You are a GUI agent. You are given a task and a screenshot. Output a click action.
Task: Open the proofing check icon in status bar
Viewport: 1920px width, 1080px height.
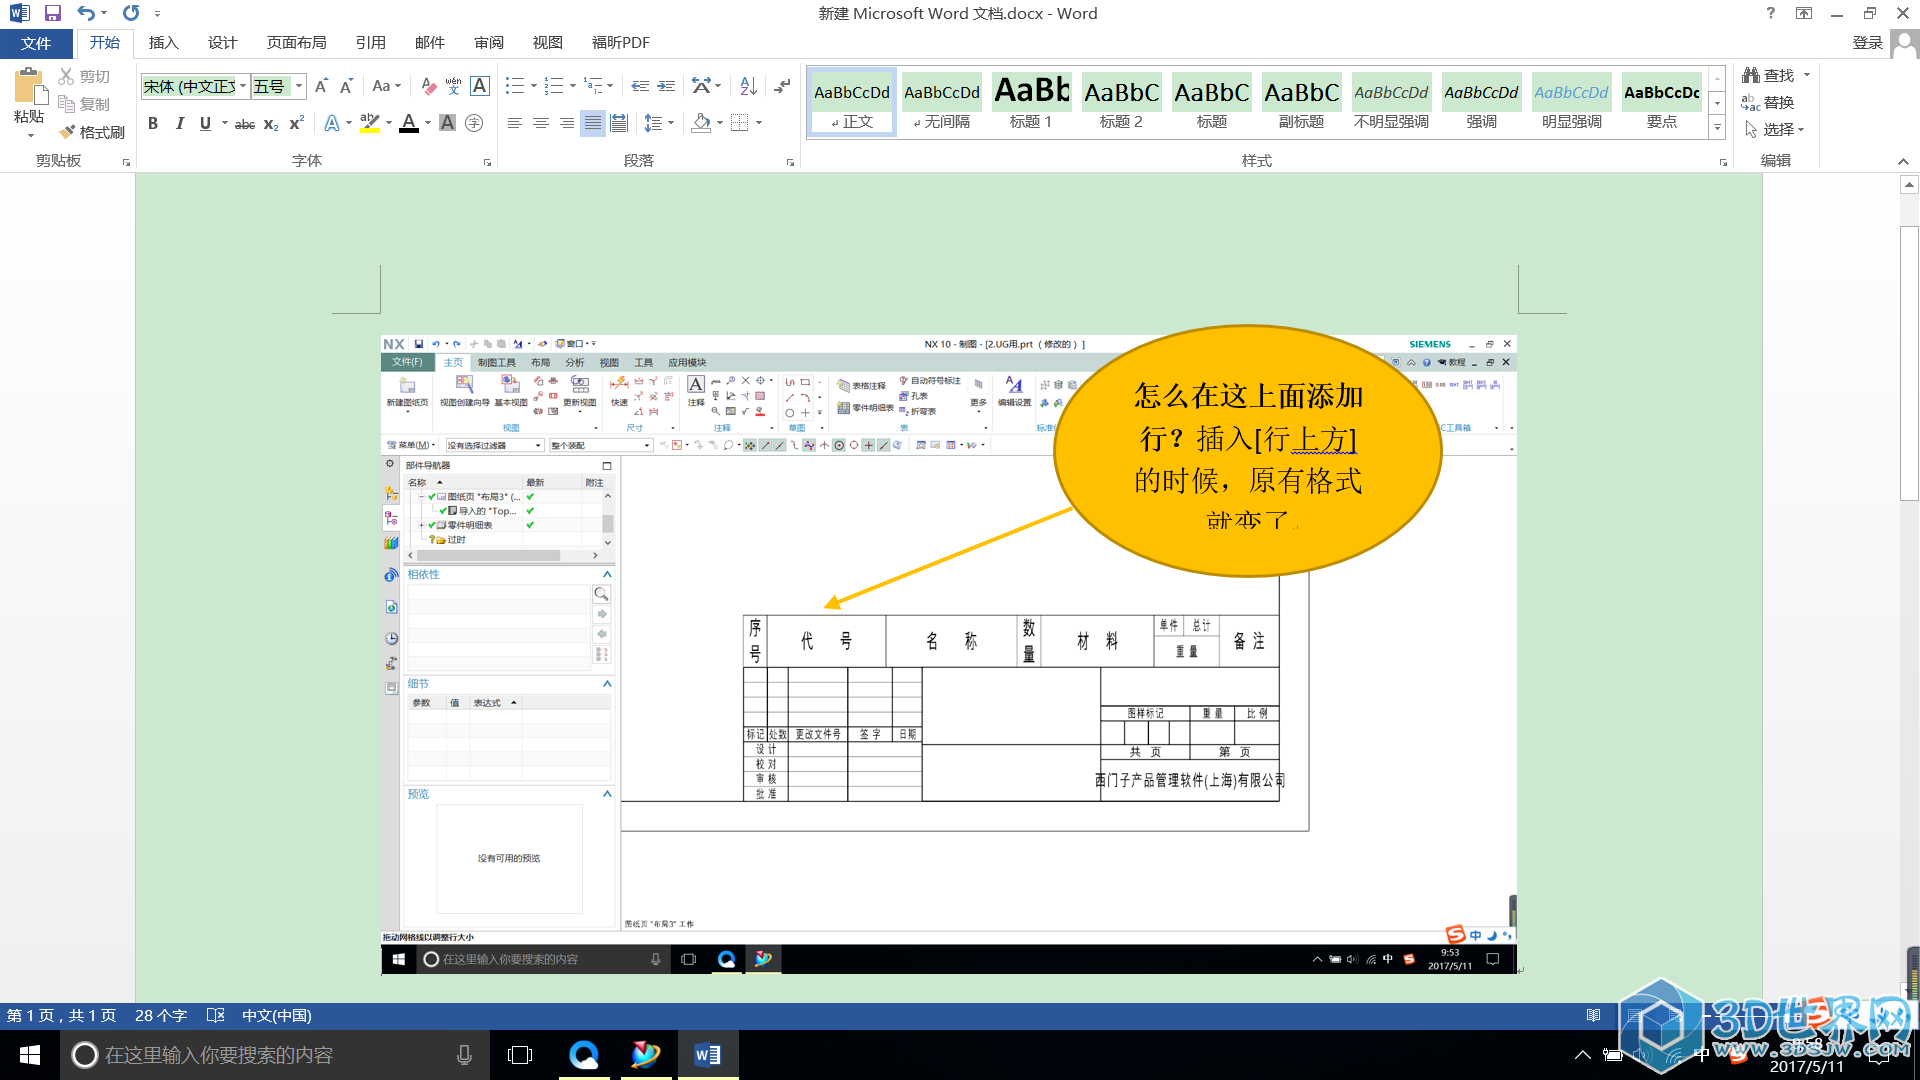[215, 1015]
